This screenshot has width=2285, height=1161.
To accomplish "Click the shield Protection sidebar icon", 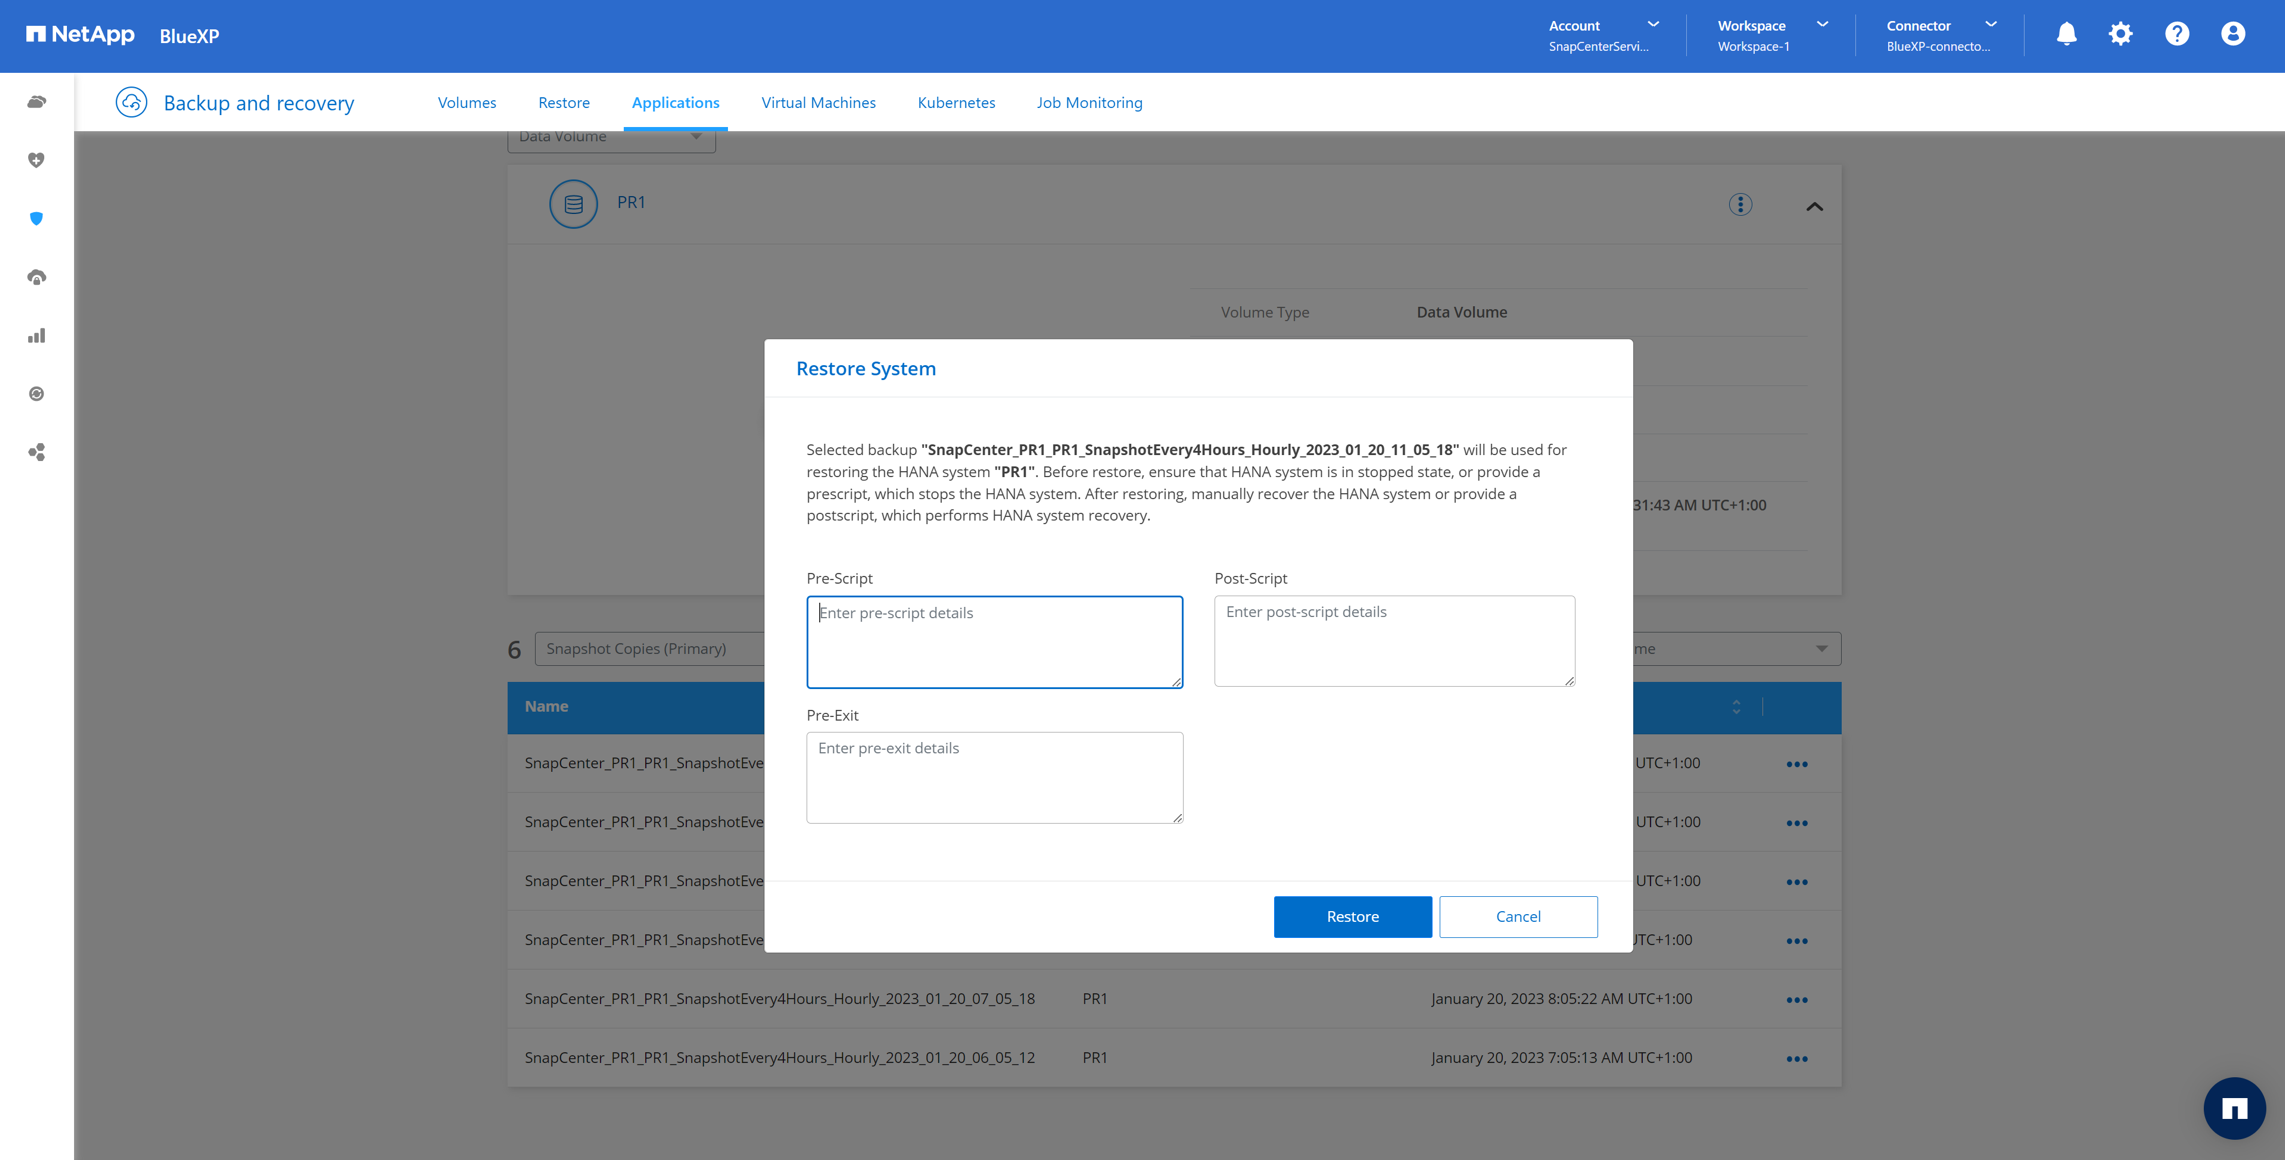I will [37, 219].
